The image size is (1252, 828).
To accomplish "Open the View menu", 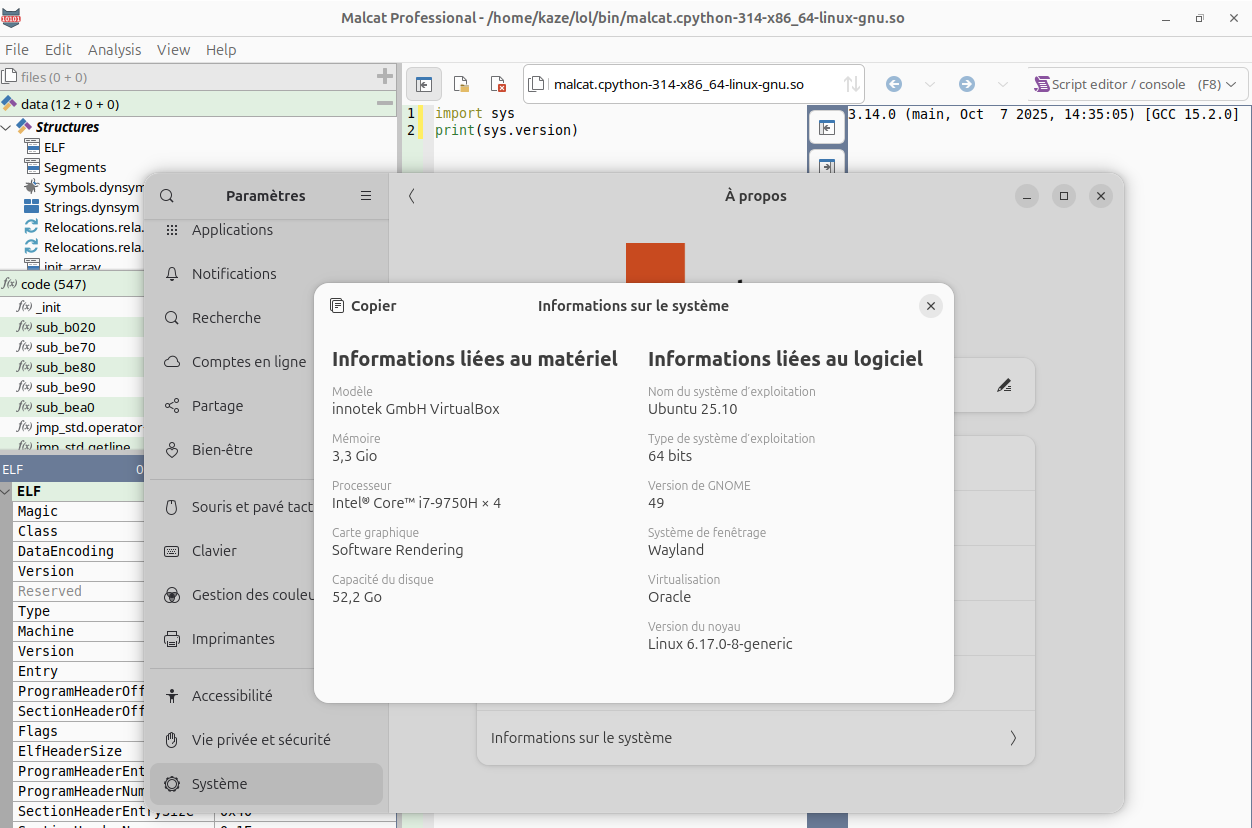I will pyautogui.click(x=173, y=49).
